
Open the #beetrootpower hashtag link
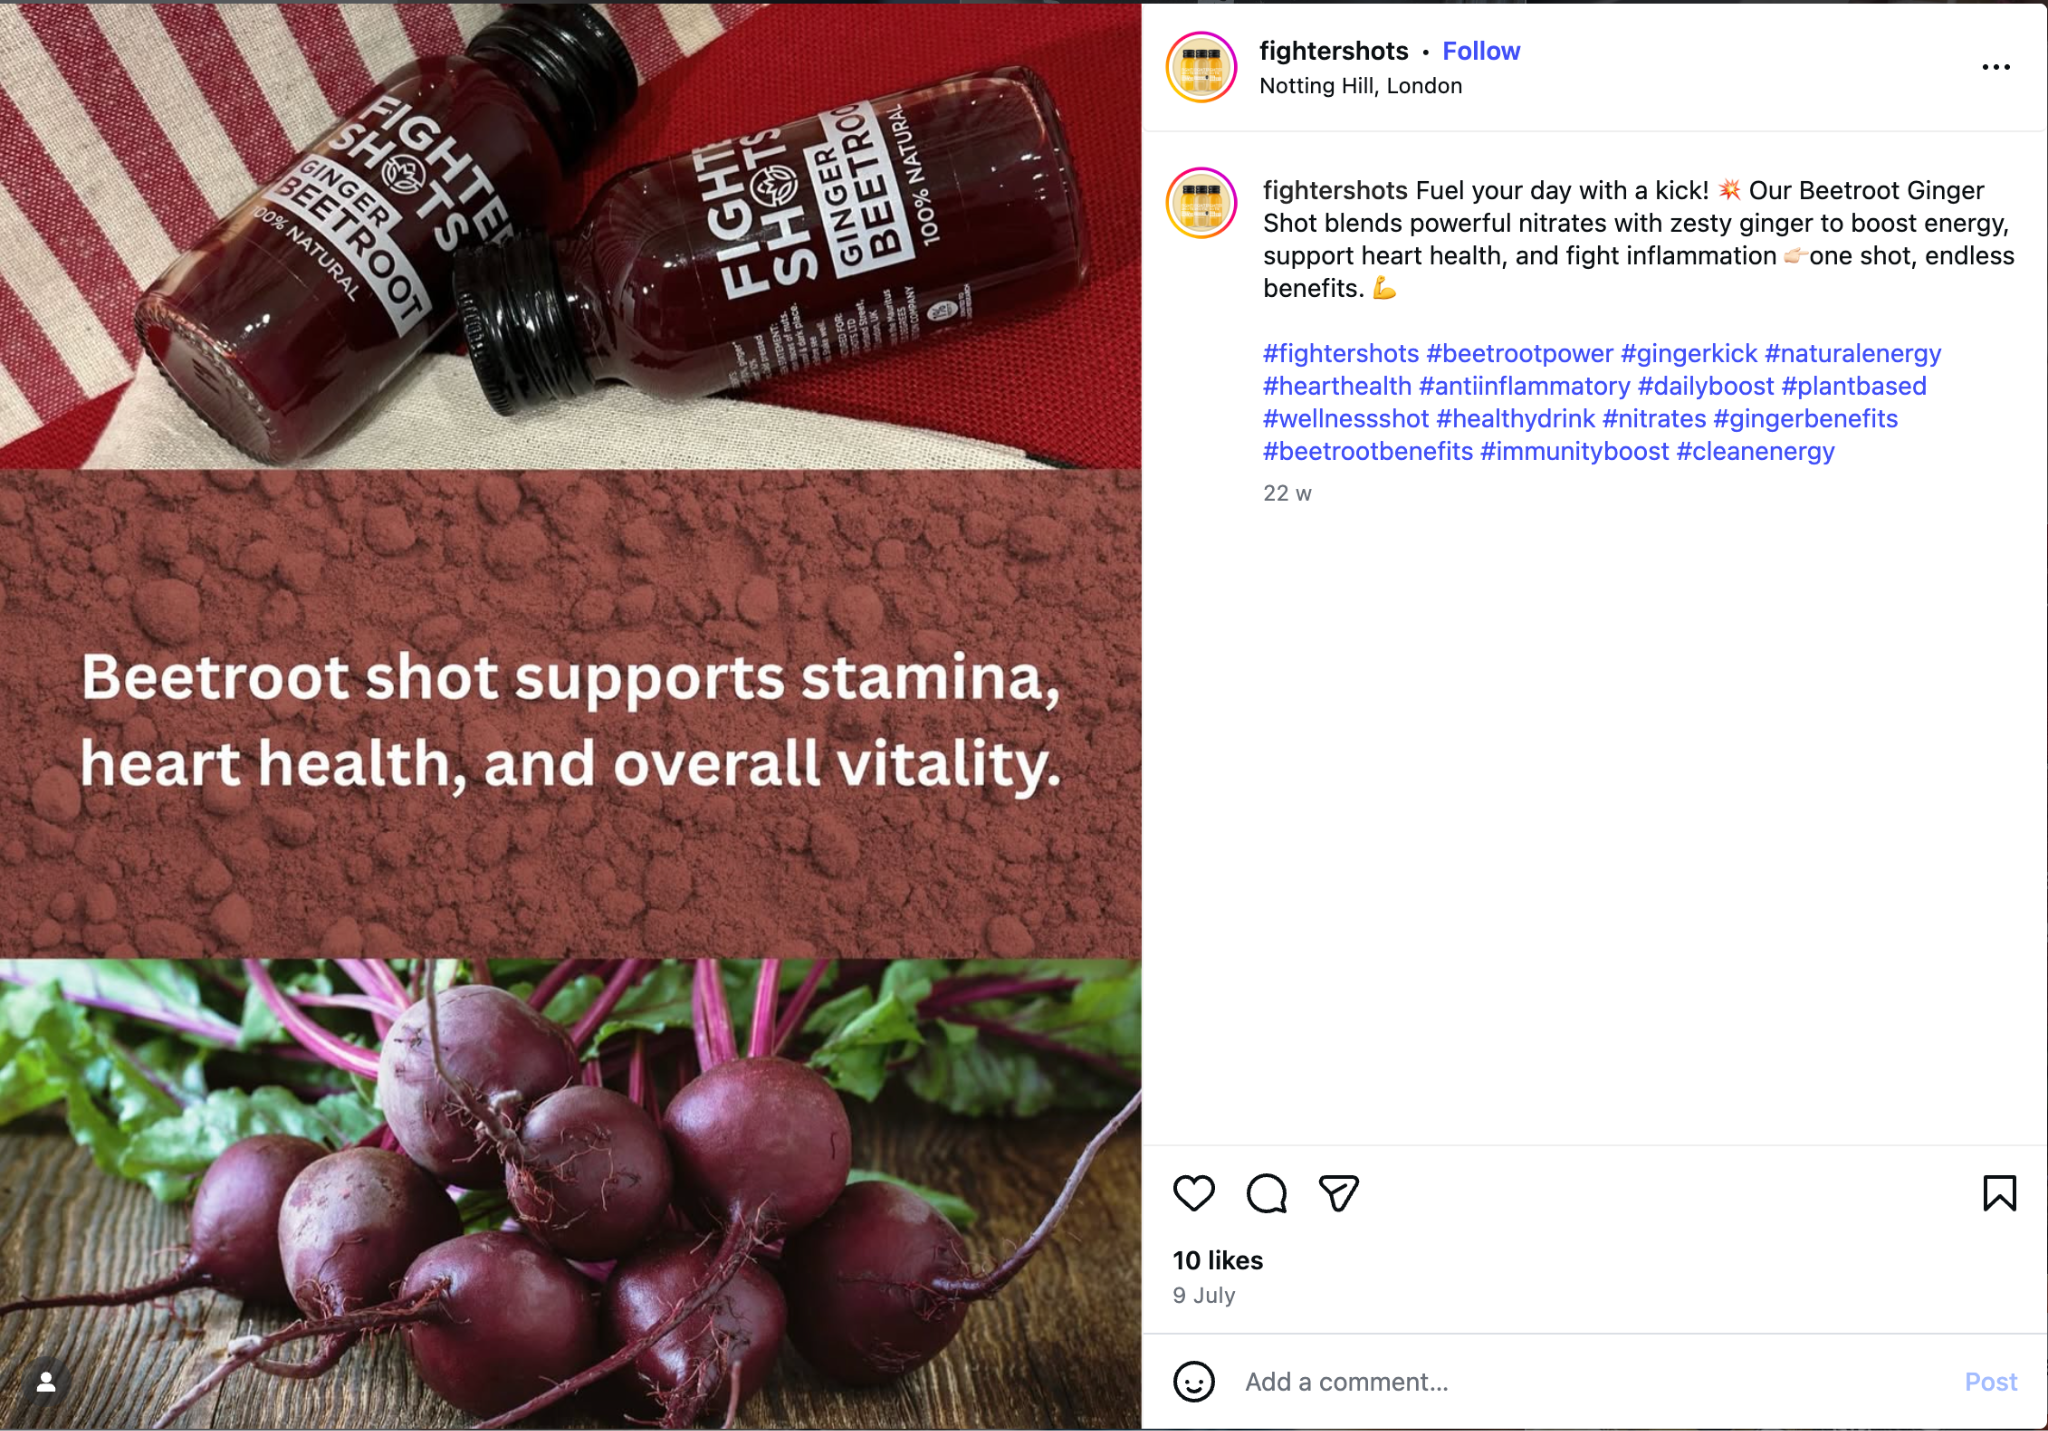(x=1519, y=353)
